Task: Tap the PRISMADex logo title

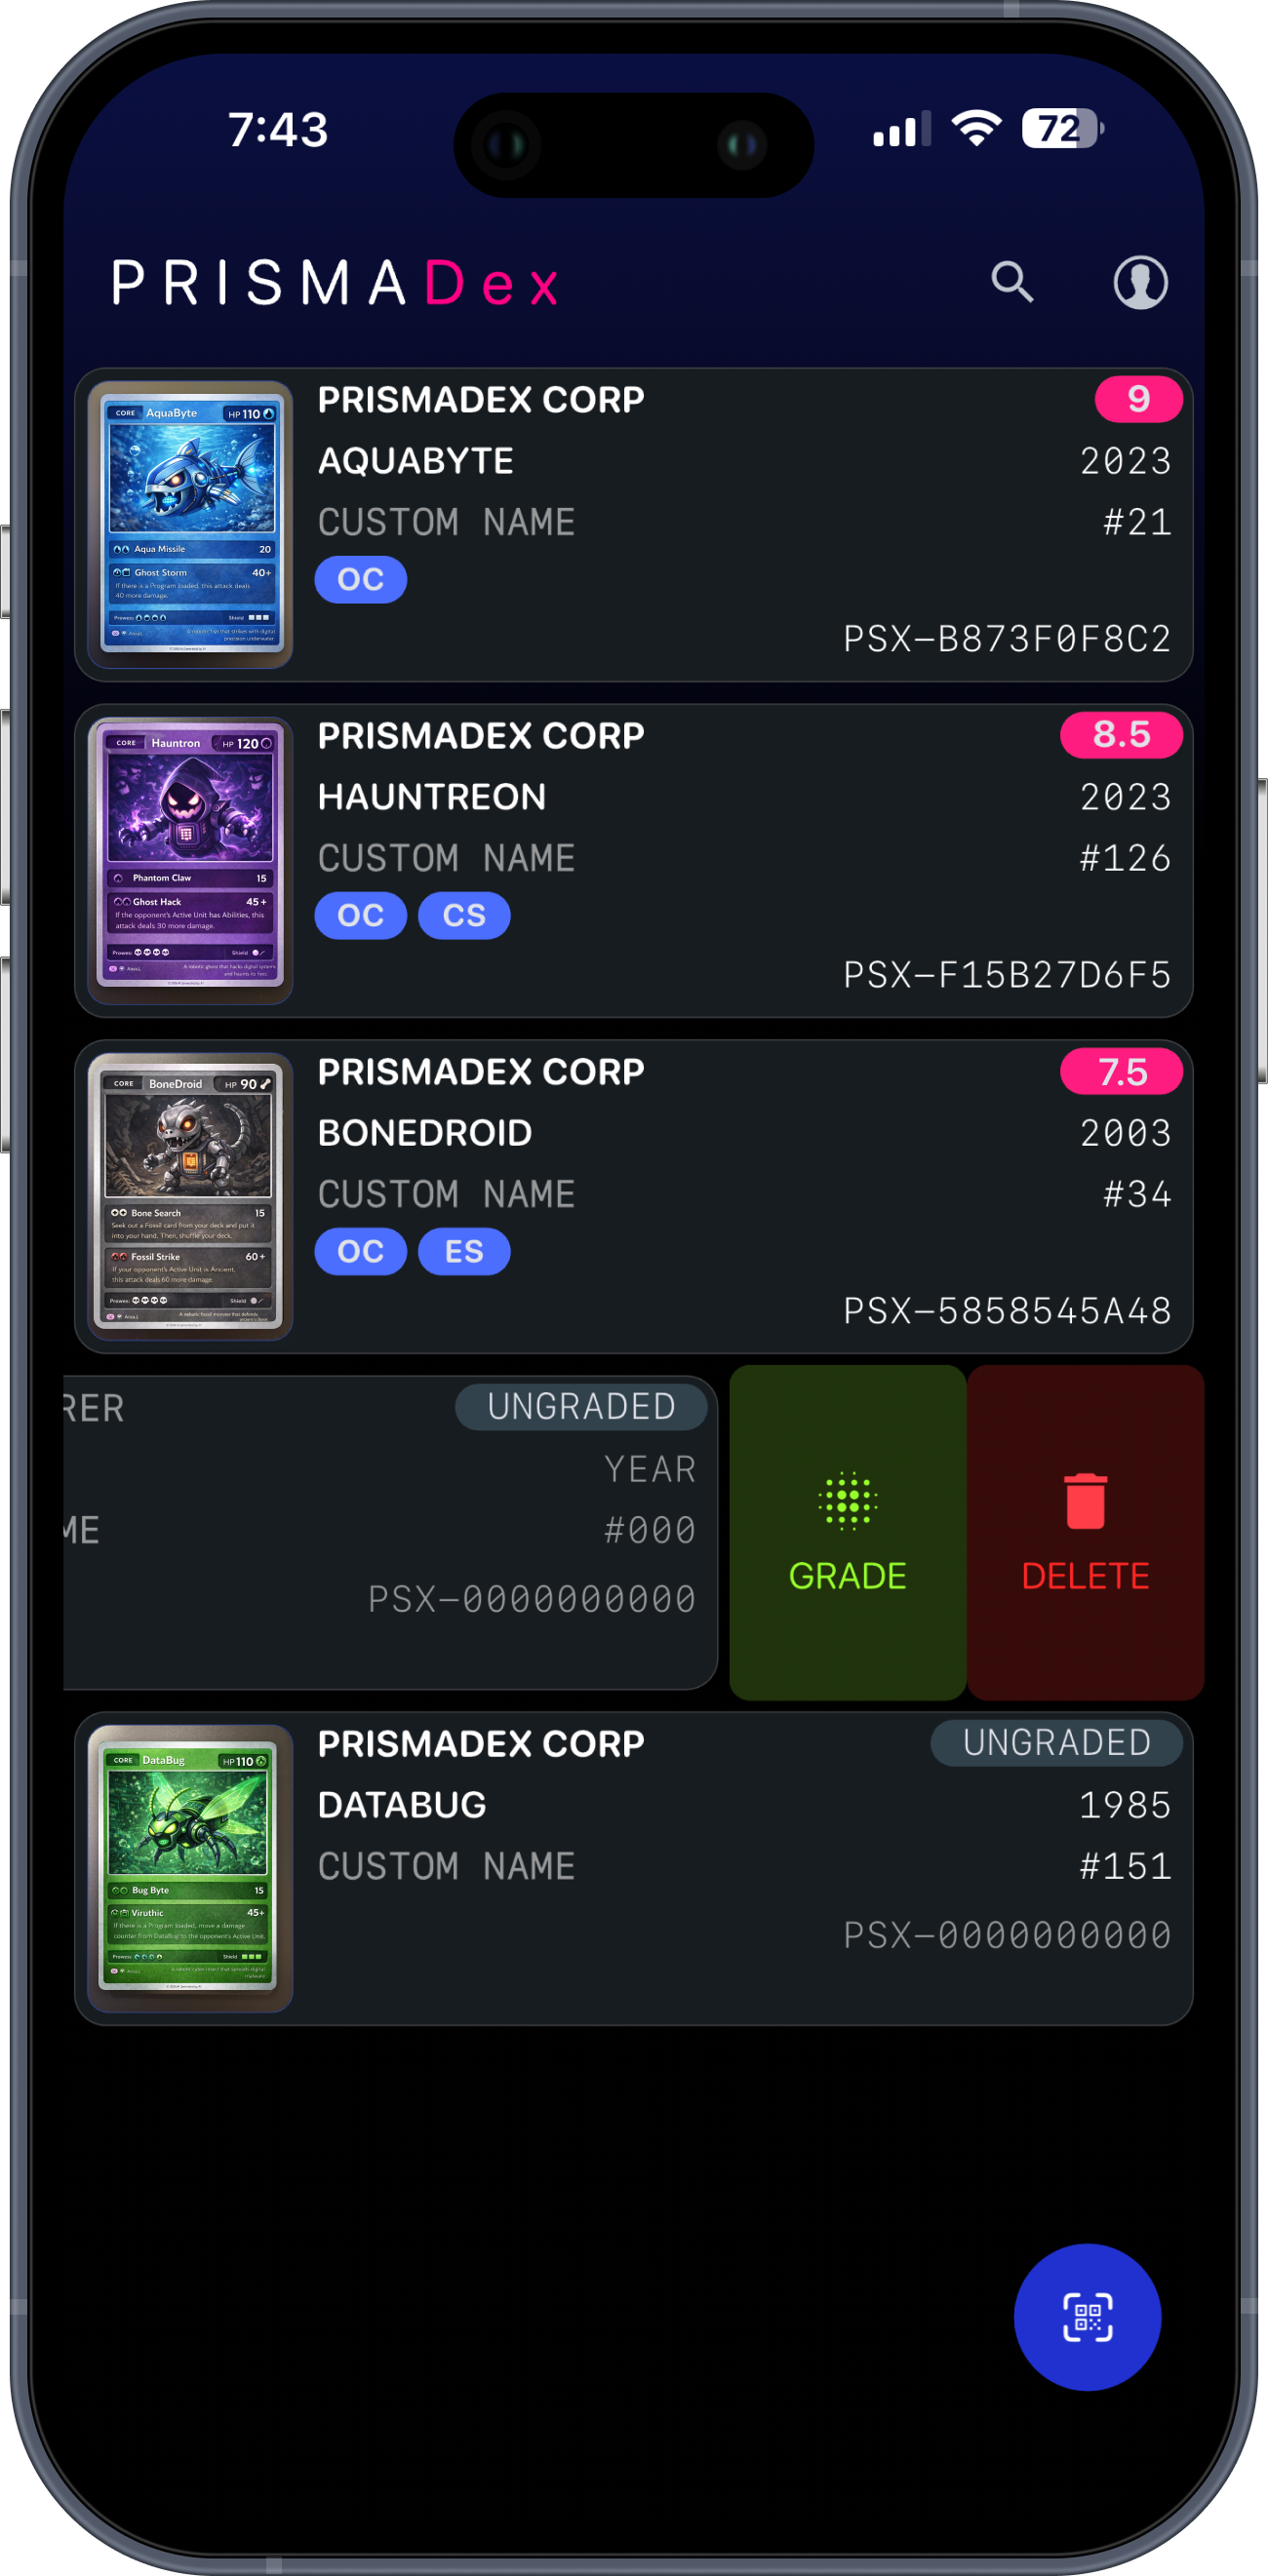Action: point(335,283)
